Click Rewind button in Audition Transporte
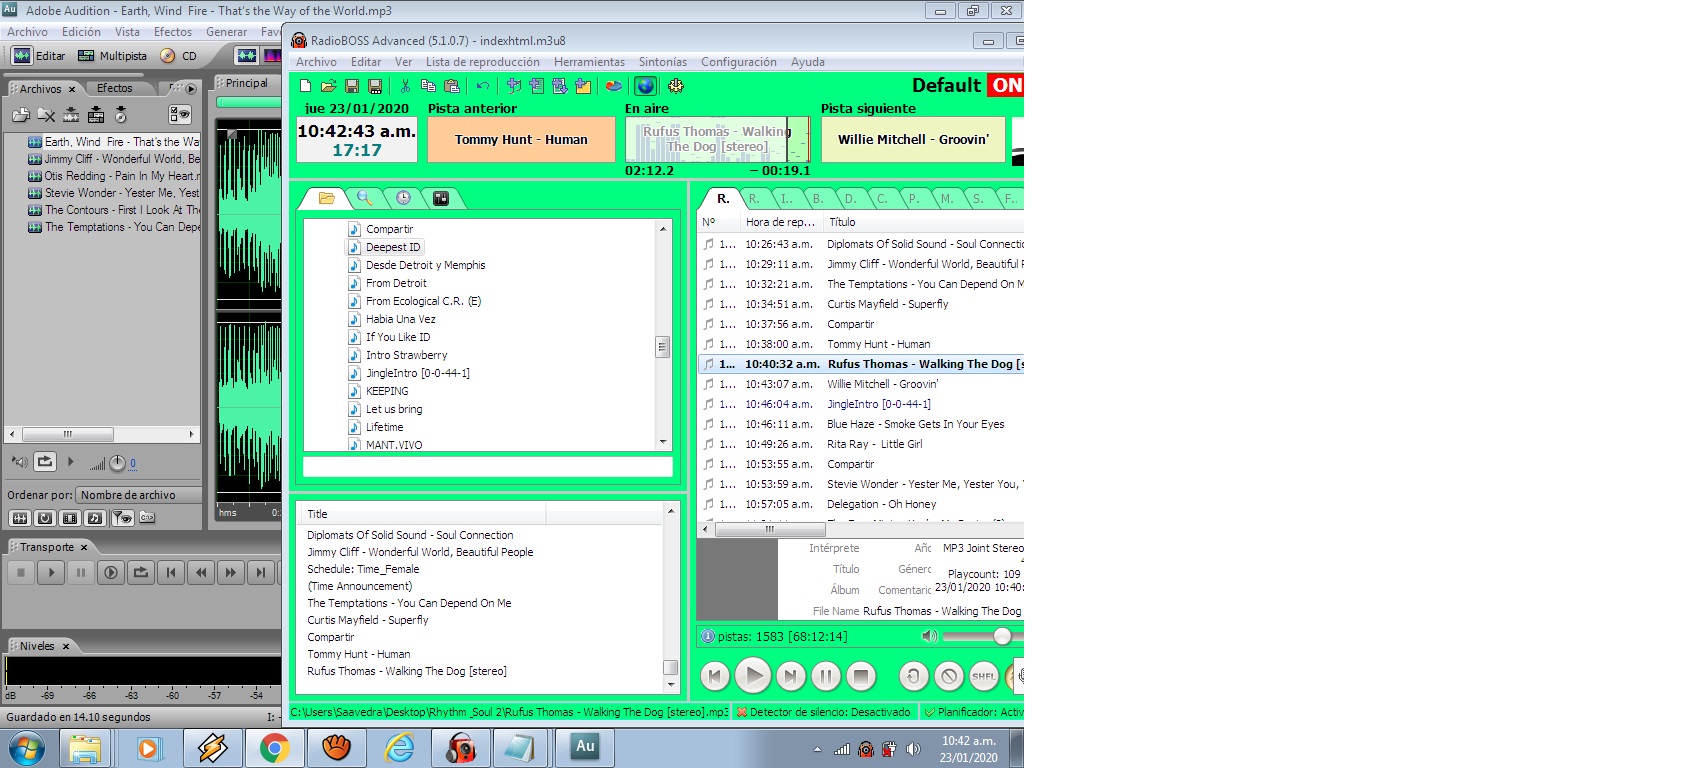Screen dimensions: 1701x768 (201, 572)
